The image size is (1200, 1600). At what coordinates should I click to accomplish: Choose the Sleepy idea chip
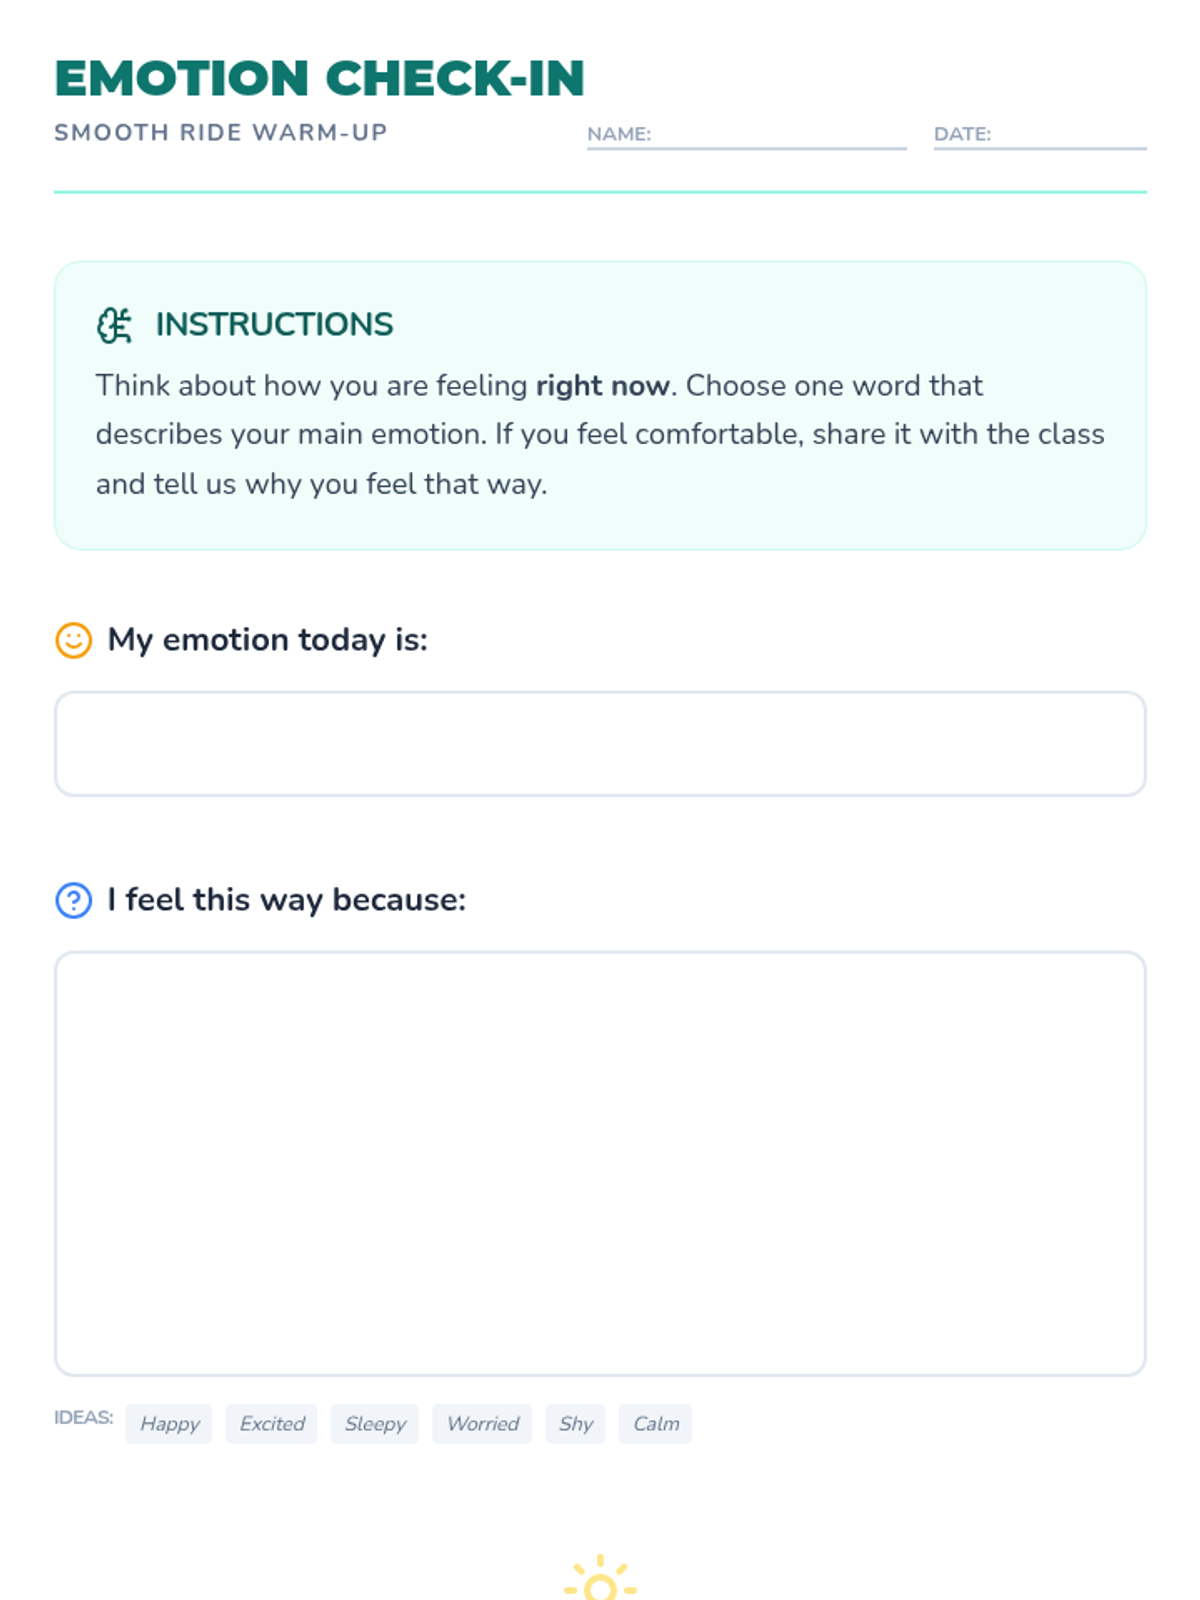[x=375, y=1424]
